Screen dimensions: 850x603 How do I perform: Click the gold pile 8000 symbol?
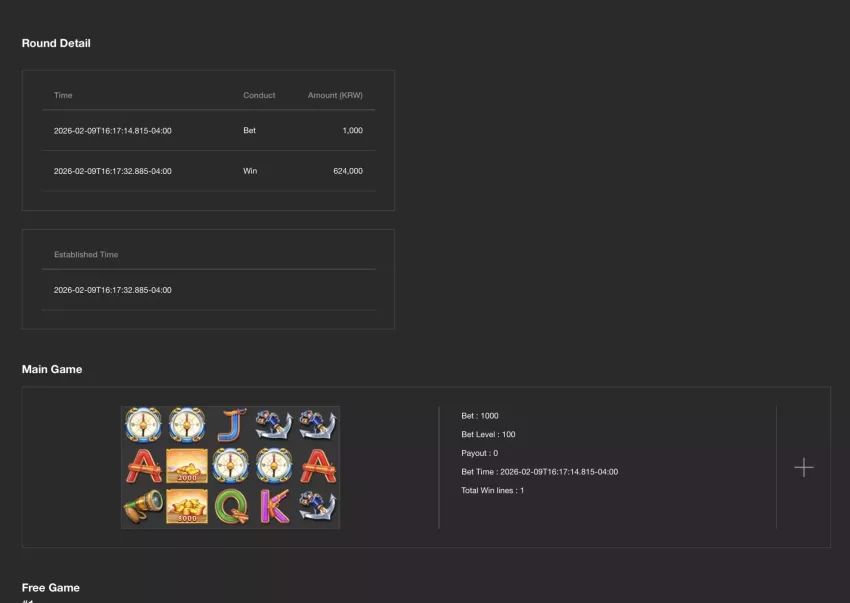point(187,506)
